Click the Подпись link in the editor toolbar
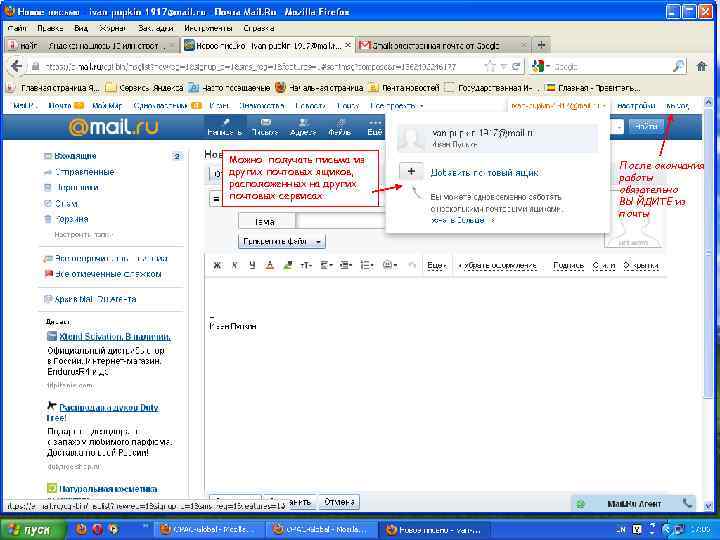 568,265
